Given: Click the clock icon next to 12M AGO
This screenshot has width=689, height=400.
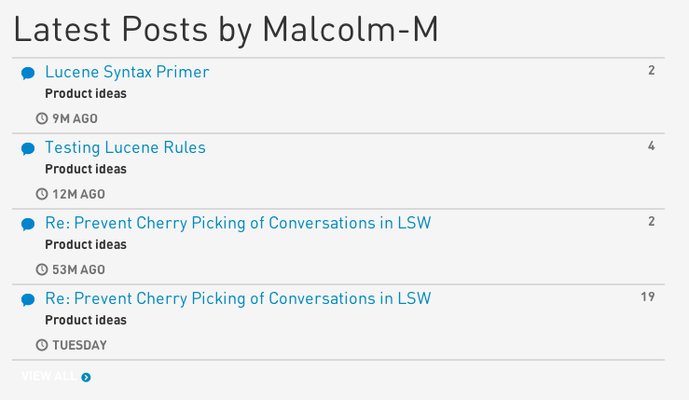Looking at the screenshot, I should 42,194.
